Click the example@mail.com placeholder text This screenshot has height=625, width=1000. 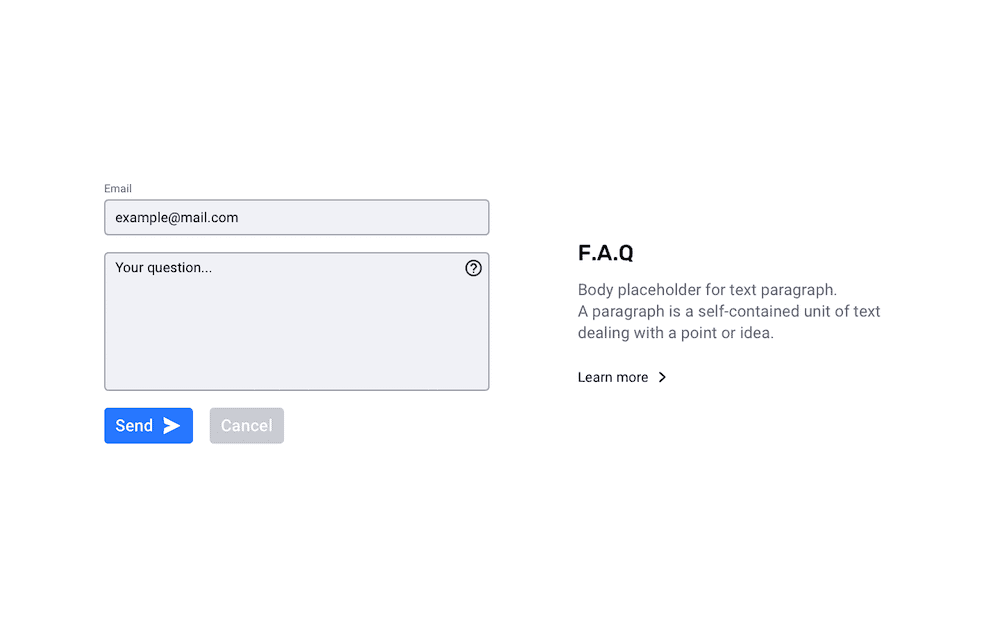177,217
